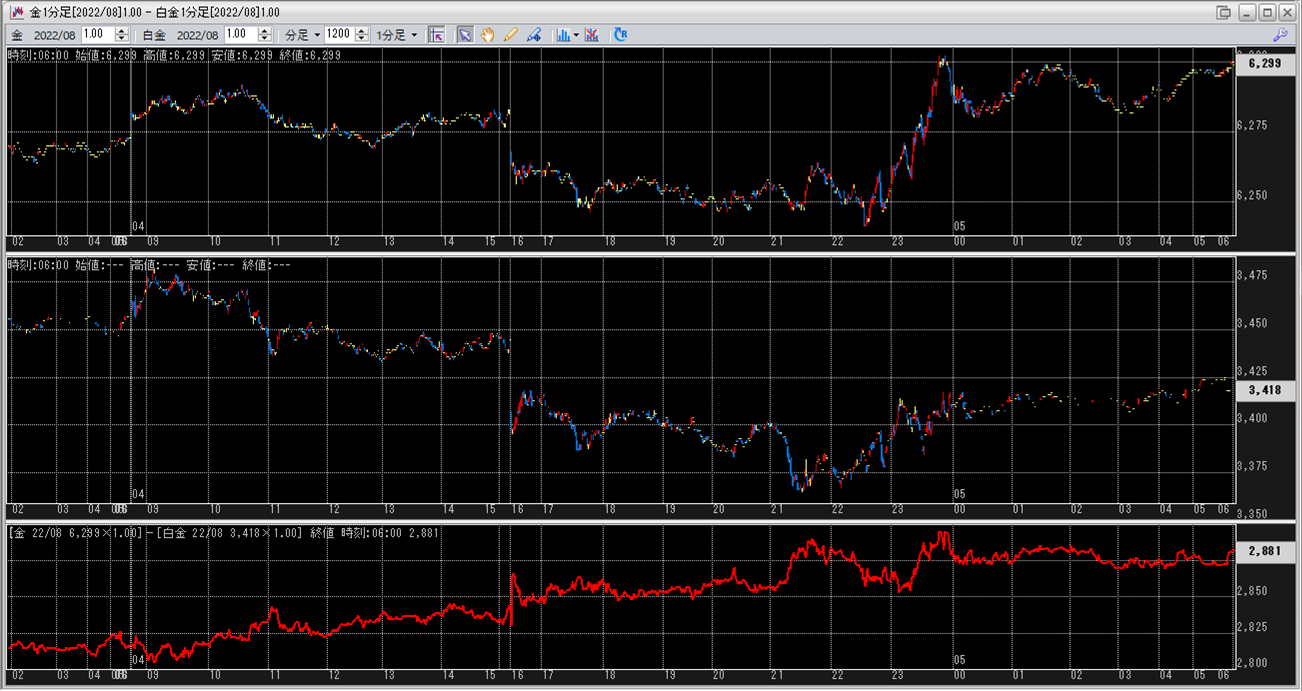Expand the bar chart indicator dropdown arrow
Screen dimensions: 1302x691
click(576, 34)
